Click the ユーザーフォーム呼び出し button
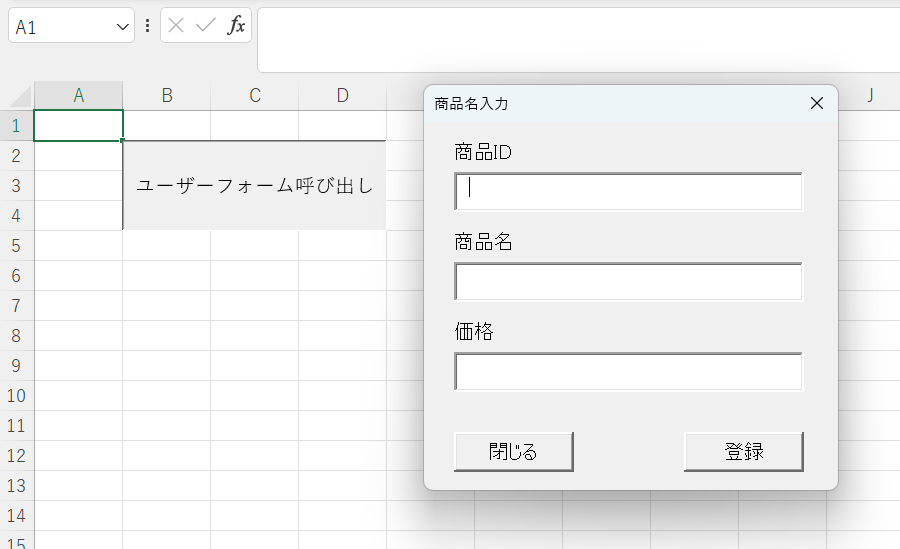The height and width of the screenshot is (549, 900). [x=254, y=185]
